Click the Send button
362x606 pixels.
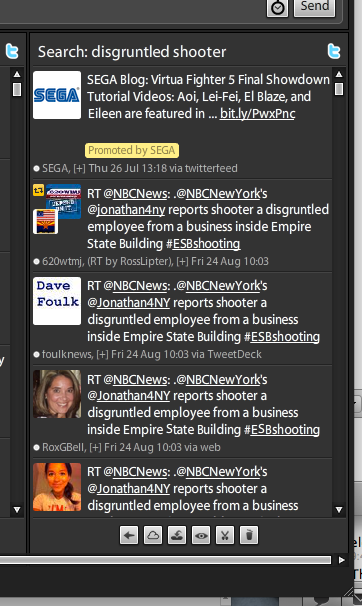pyautogui.click(x=314, y=7)
